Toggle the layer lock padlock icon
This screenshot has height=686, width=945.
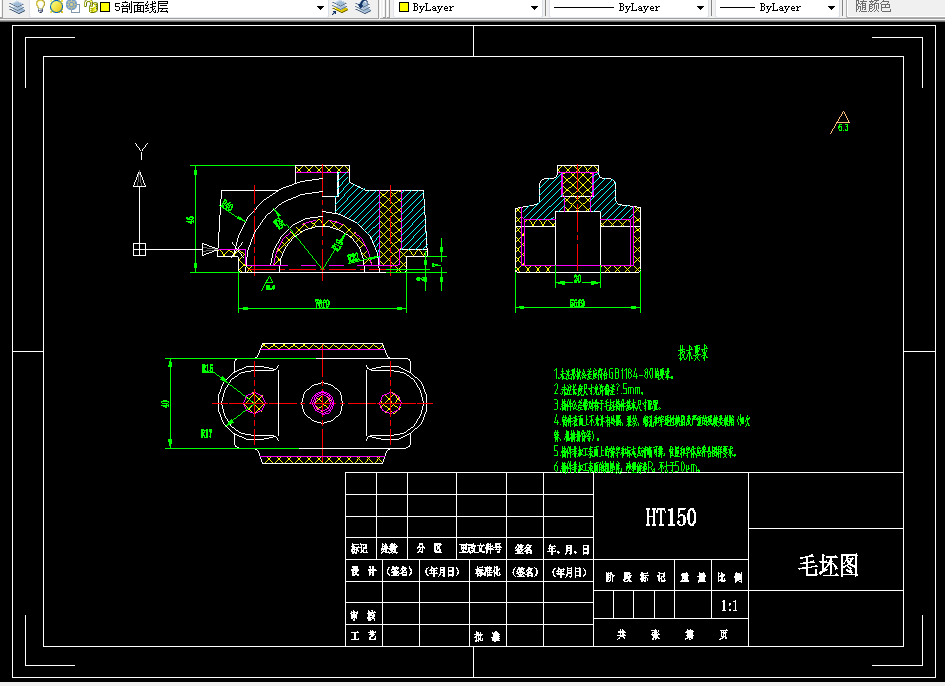click(90, 7)
